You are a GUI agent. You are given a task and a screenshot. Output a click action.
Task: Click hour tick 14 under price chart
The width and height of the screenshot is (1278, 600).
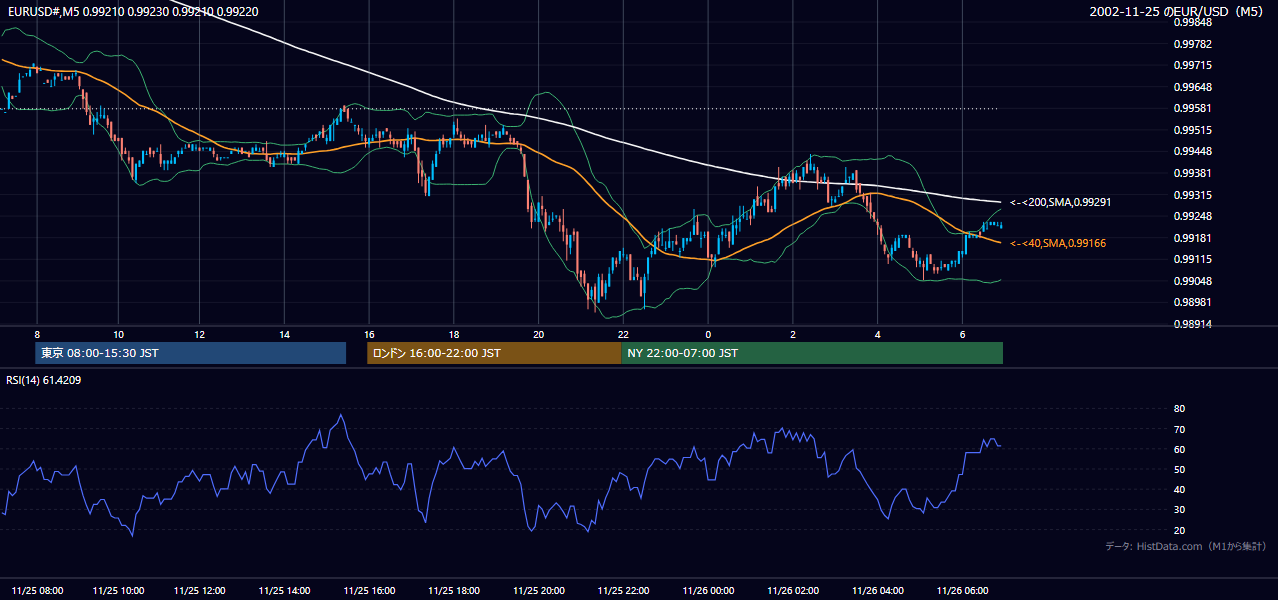point(285,334)
